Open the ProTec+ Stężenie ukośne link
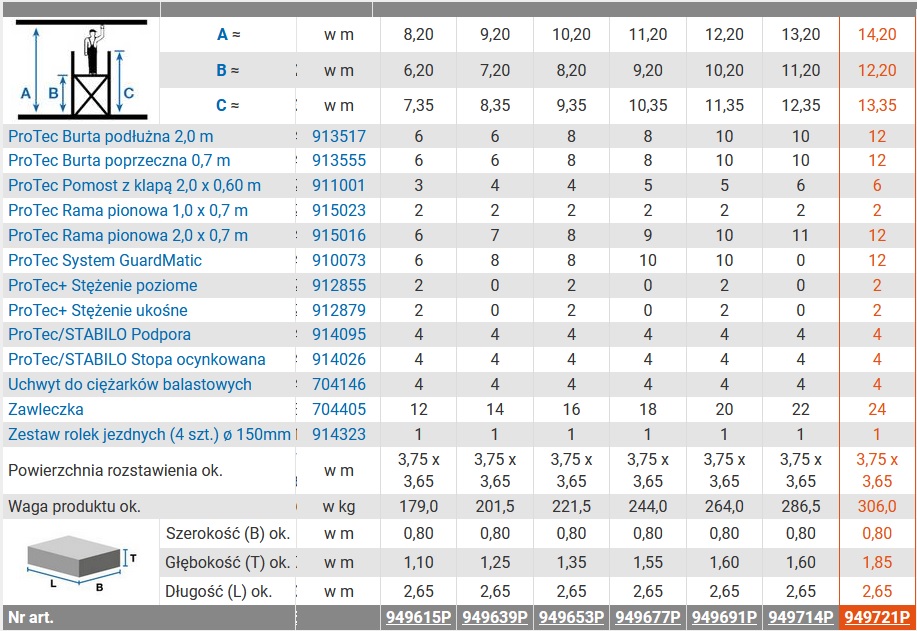The height and width of the screenshot is (631, 917). pos(98,310)
